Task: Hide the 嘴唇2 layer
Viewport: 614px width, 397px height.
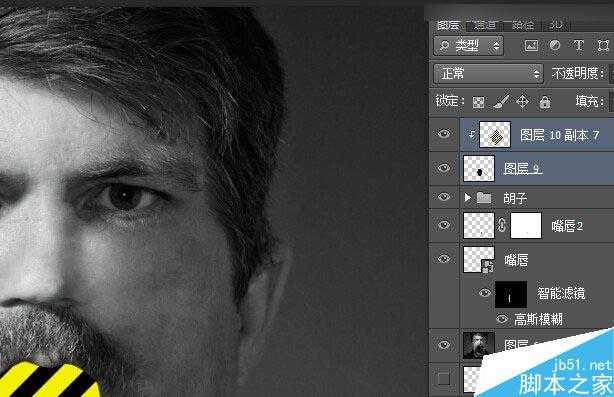Action: pyautogui.click(x=444, y=225)
